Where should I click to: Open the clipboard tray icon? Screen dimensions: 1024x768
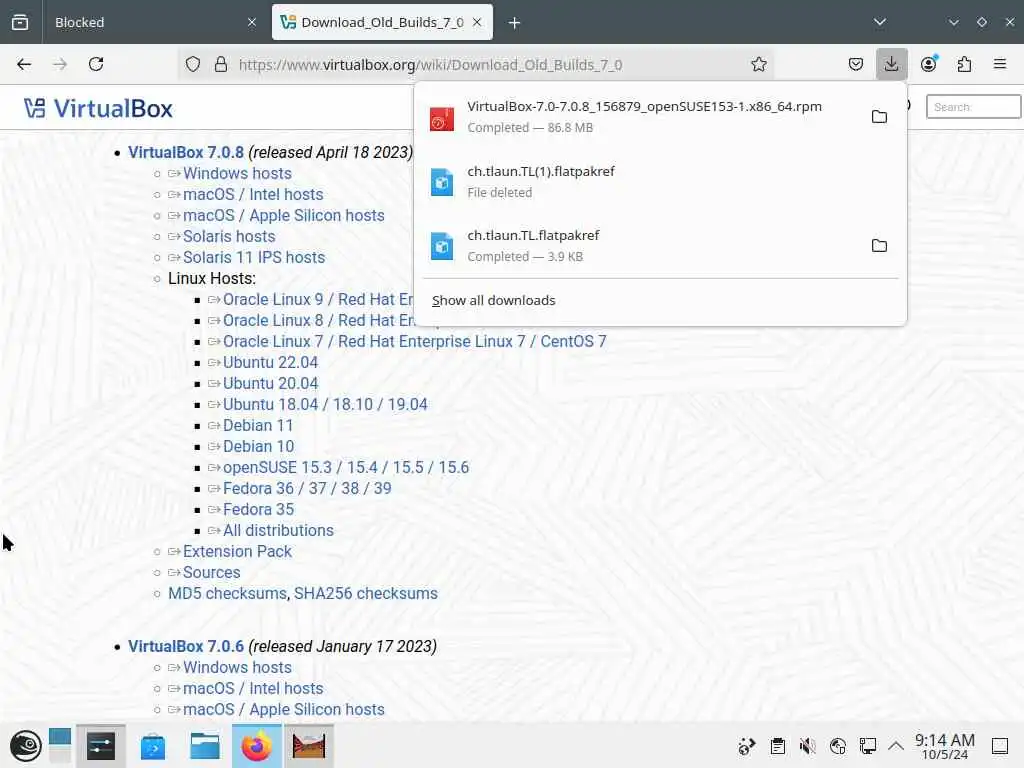point(777,746)
